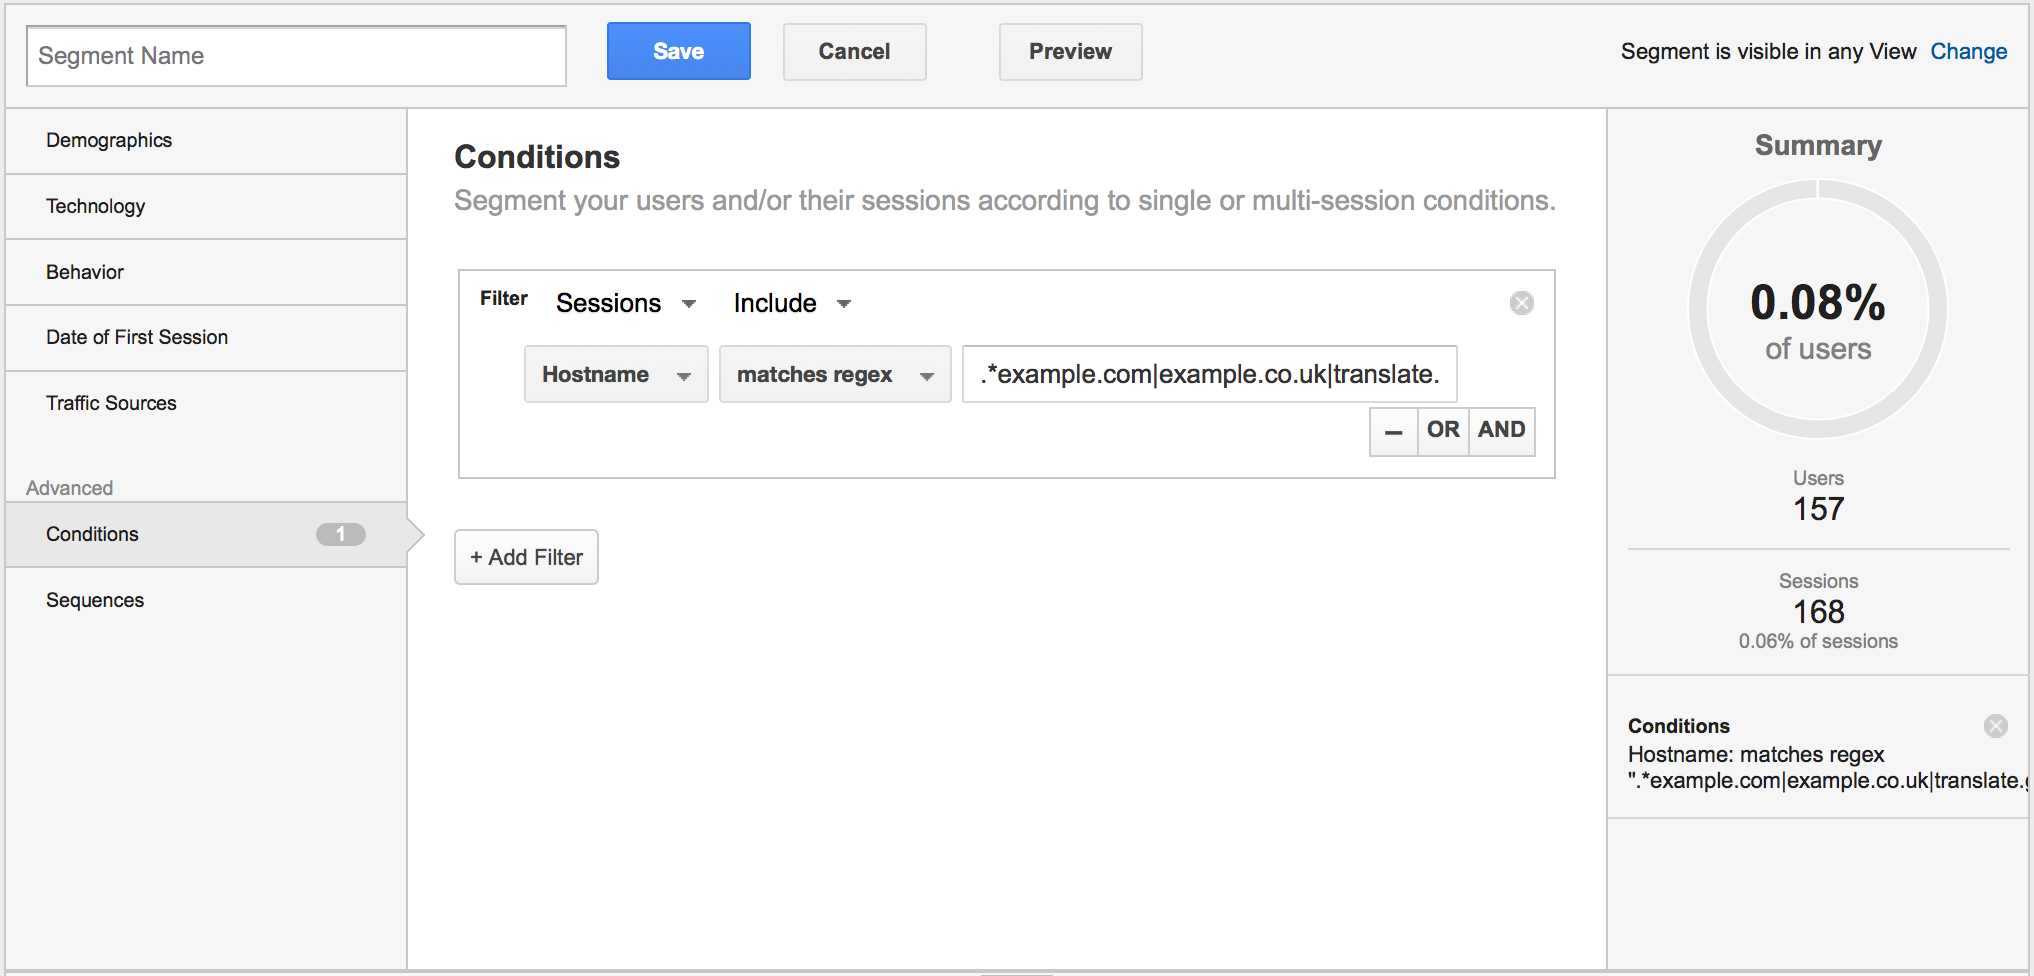Remove the Hostname filter block
This screenshot has height=976, width=2034.
coord(1521,303)
